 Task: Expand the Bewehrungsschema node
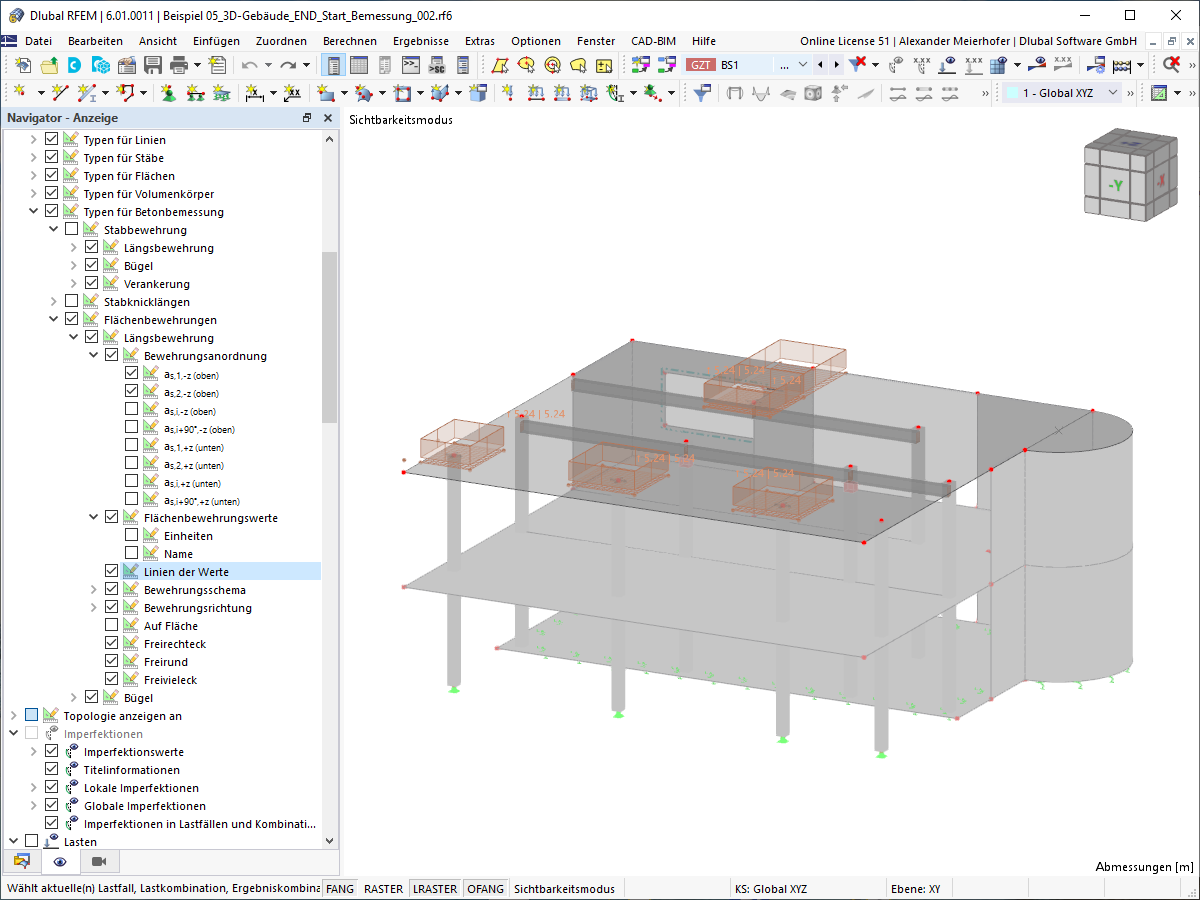[x=93, y=590]
